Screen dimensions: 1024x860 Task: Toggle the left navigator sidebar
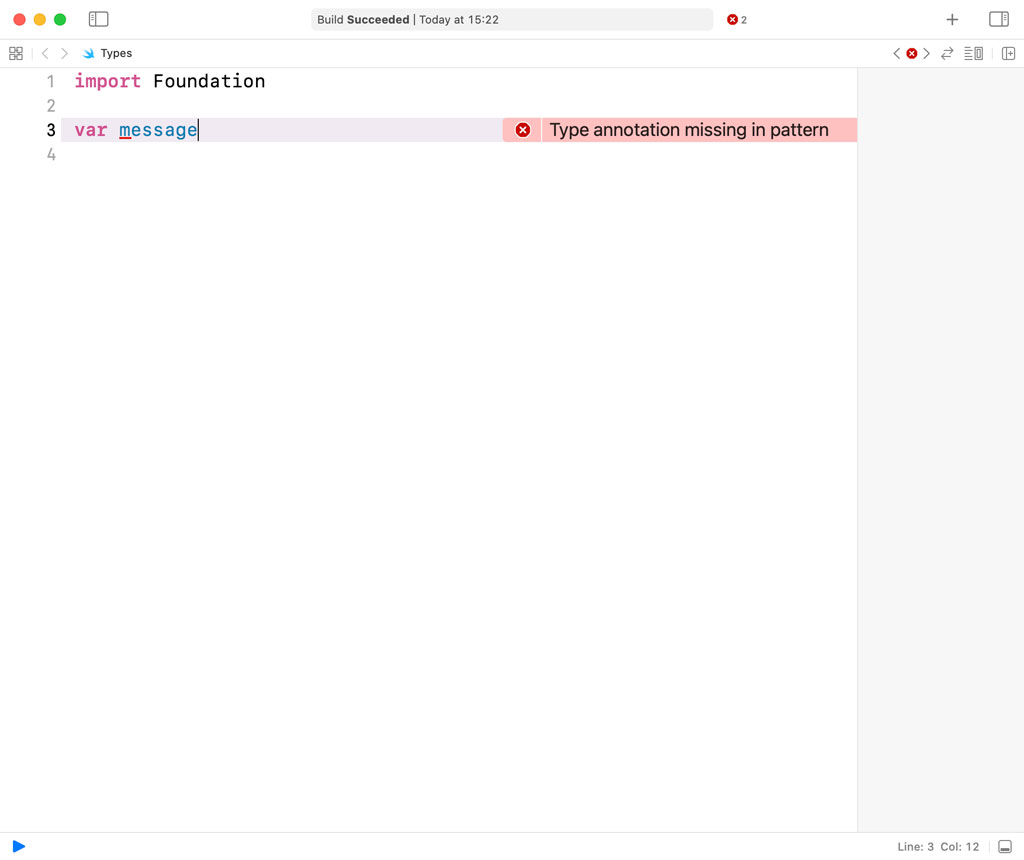point(98,18)
